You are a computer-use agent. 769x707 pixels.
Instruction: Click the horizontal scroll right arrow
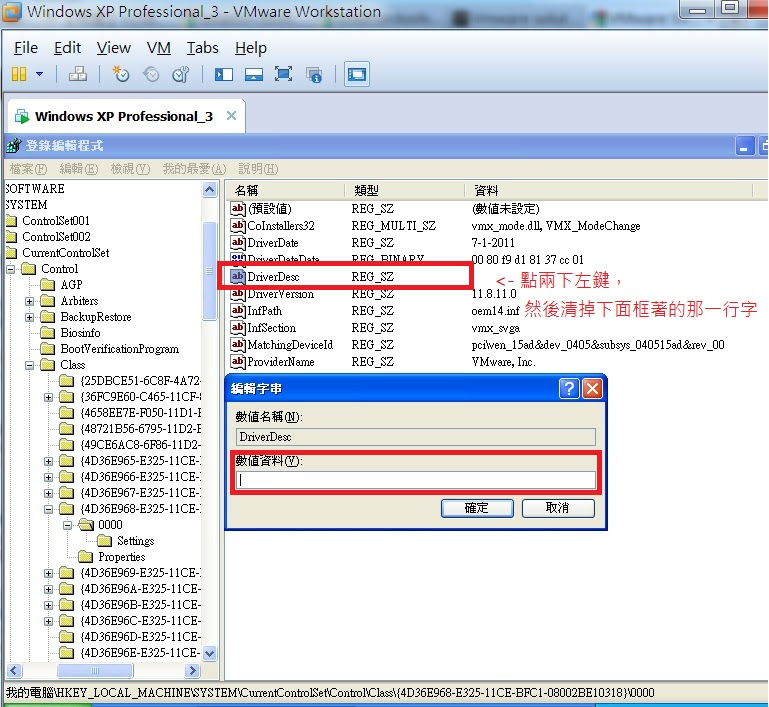click(192, 670)
